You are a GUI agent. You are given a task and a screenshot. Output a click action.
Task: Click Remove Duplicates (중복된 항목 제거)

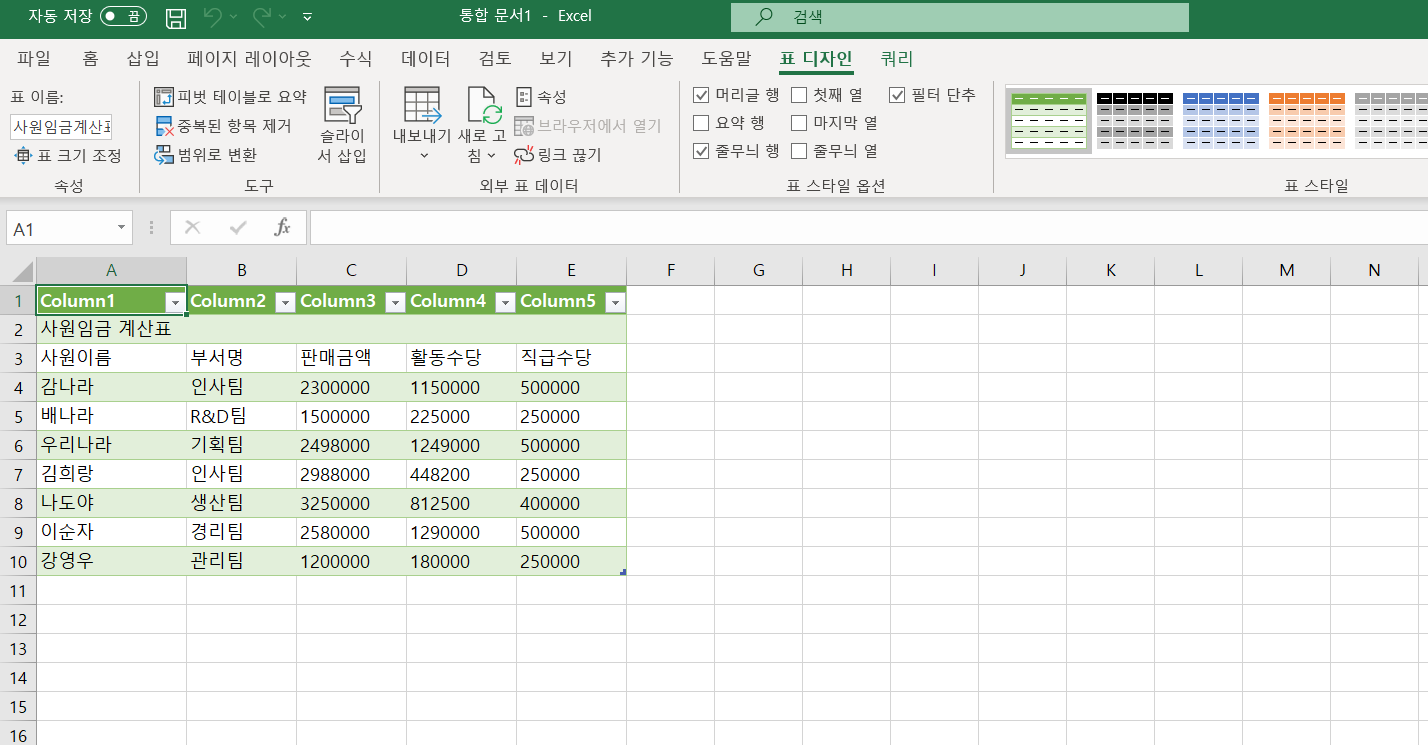pyautogui.click(x=223, y=126)
